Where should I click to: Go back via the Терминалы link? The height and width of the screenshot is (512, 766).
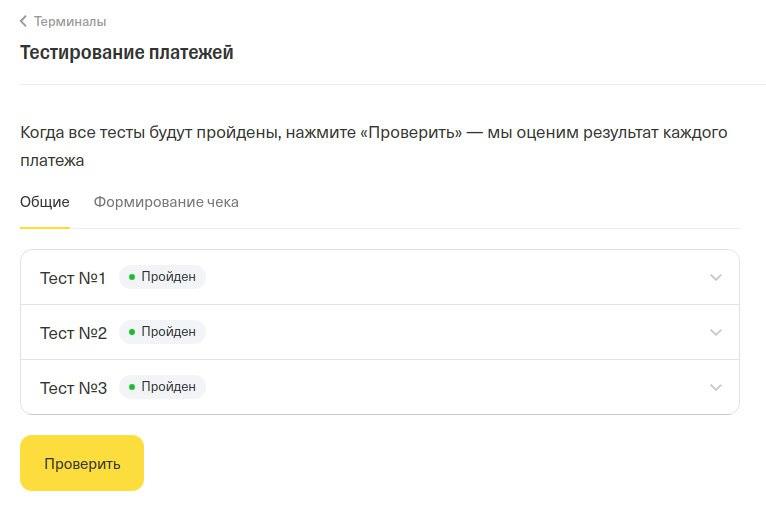(70, 21)
